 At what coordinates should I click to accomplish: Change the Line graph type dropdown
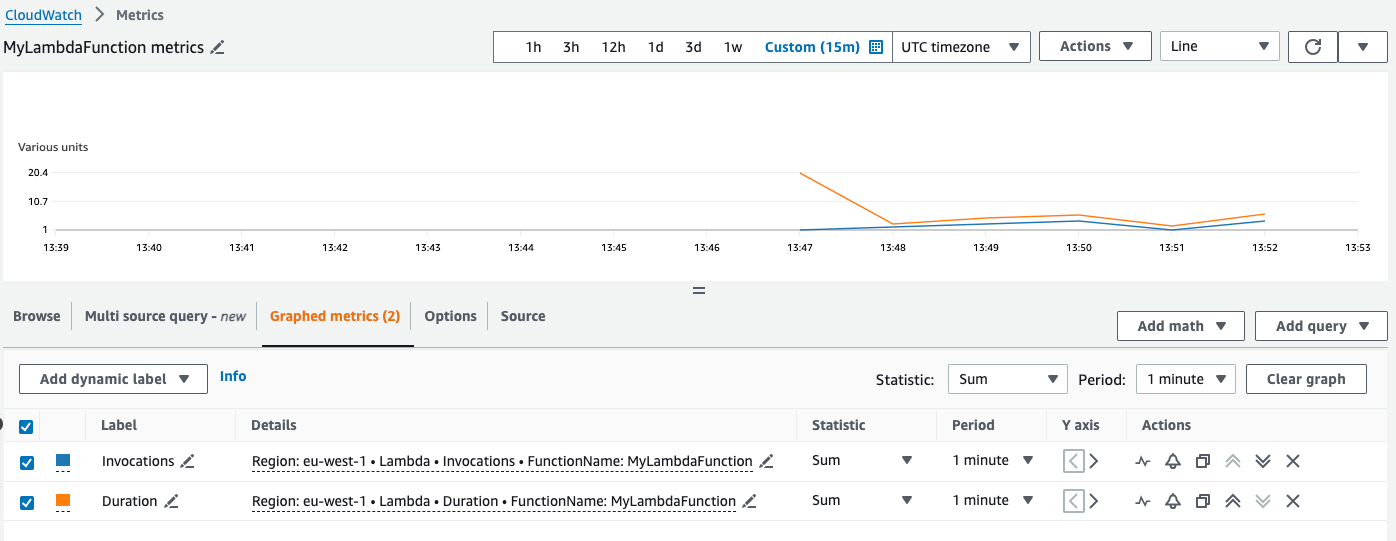pyautogui.click(x=1220, y=47)
